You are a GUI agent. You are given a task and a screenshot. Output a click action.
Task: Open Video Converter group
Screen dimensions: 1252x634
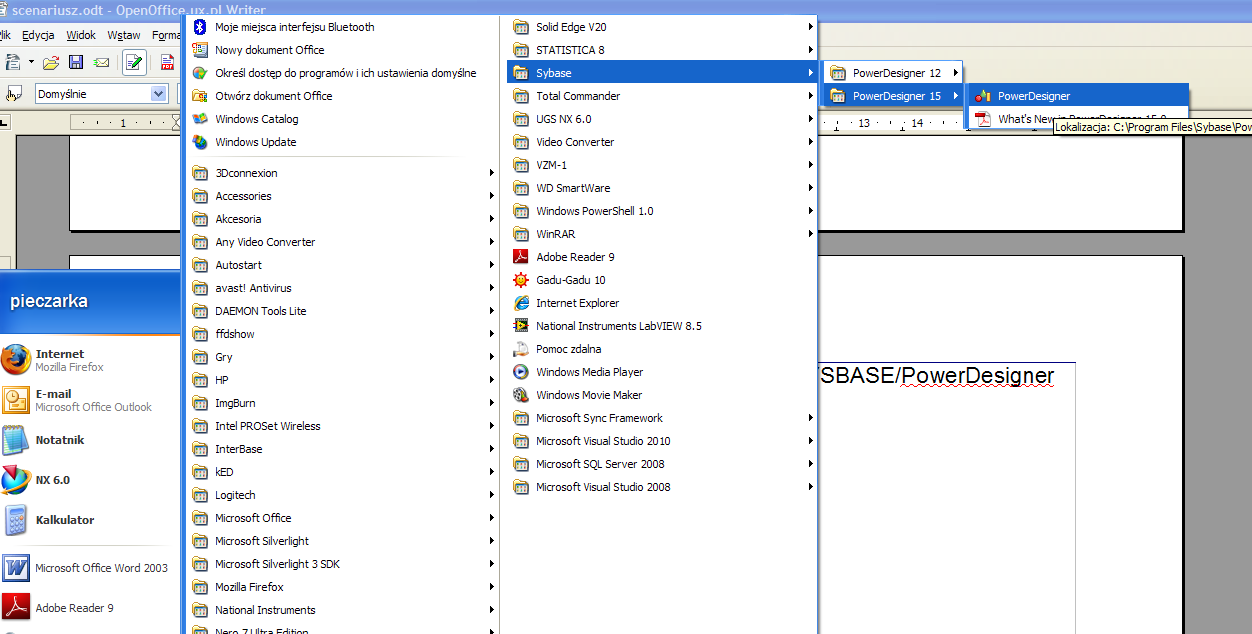coord(661,142)
